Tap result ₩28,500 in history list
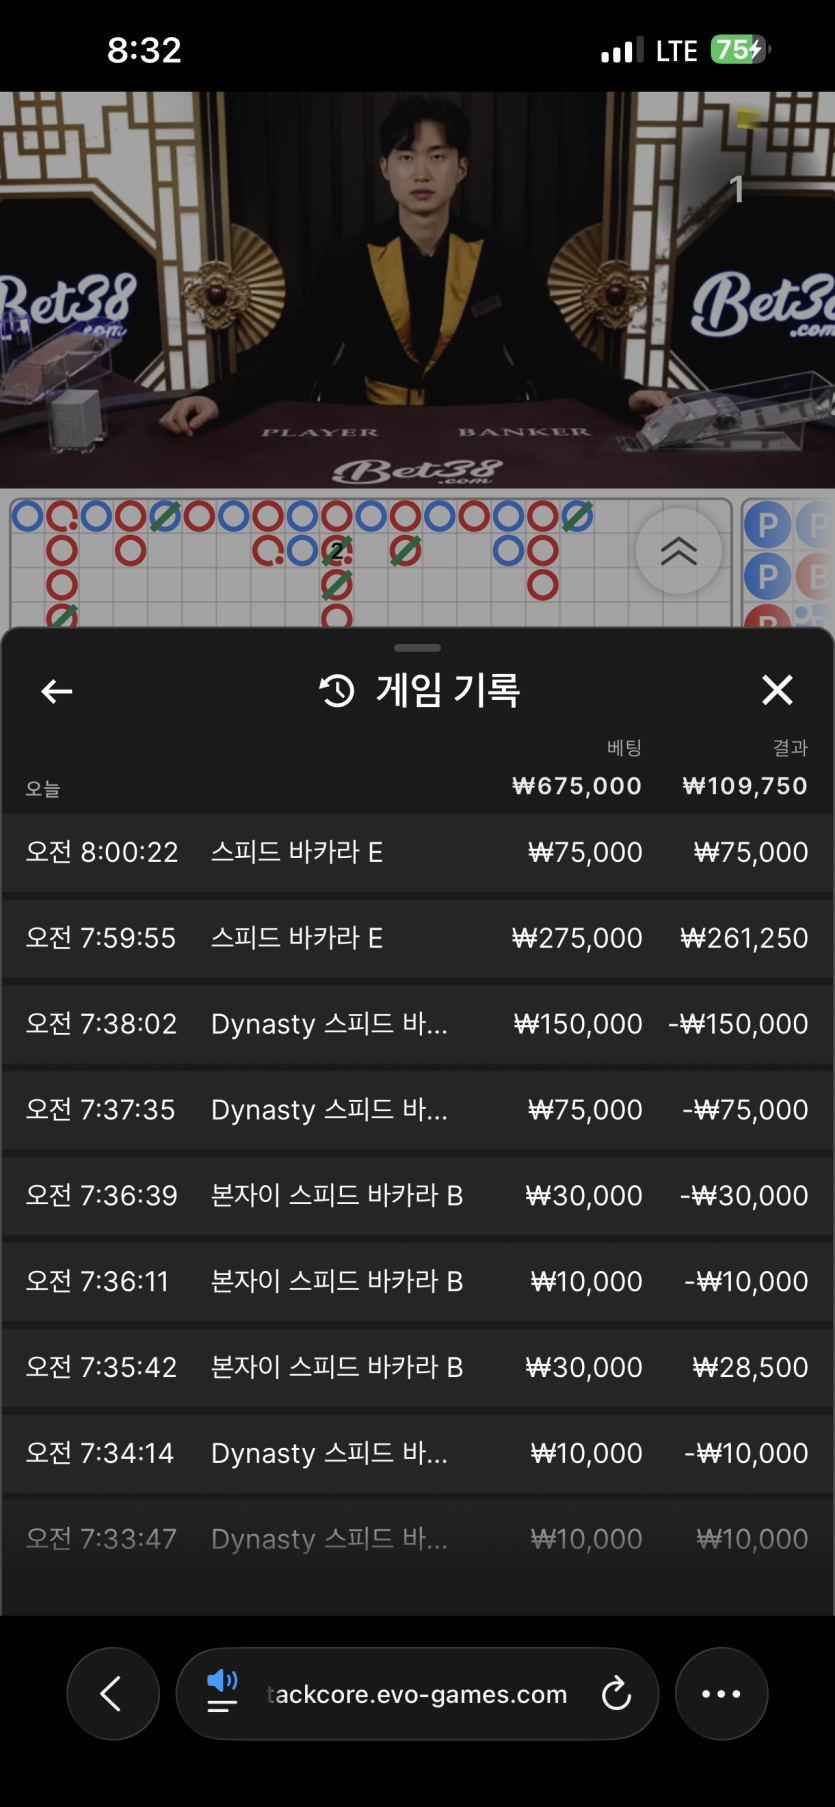Image resolution: width=835 pixels, height=1807 pixels. pyautogui.click(x=750, y=1368)
